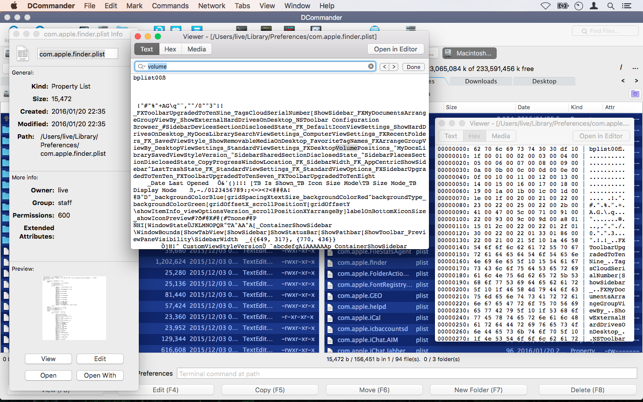Click the Delete (F8) button
The image size is (643, 402).
click(587, 390)
